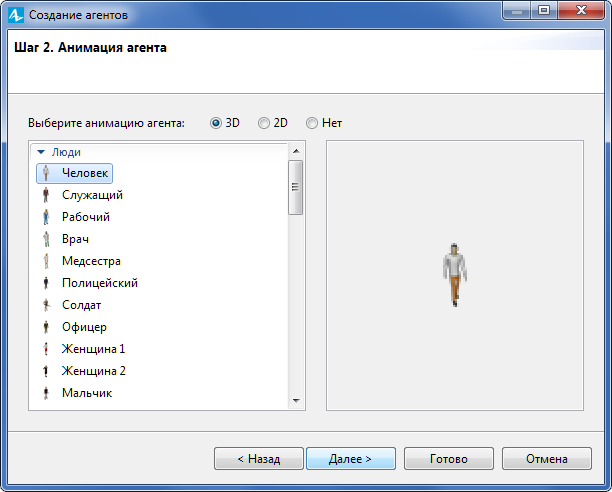The height and width of the screenshot is (492, 612).
Task: Cancel wizard with Отмена button
Action: point(547,458)
